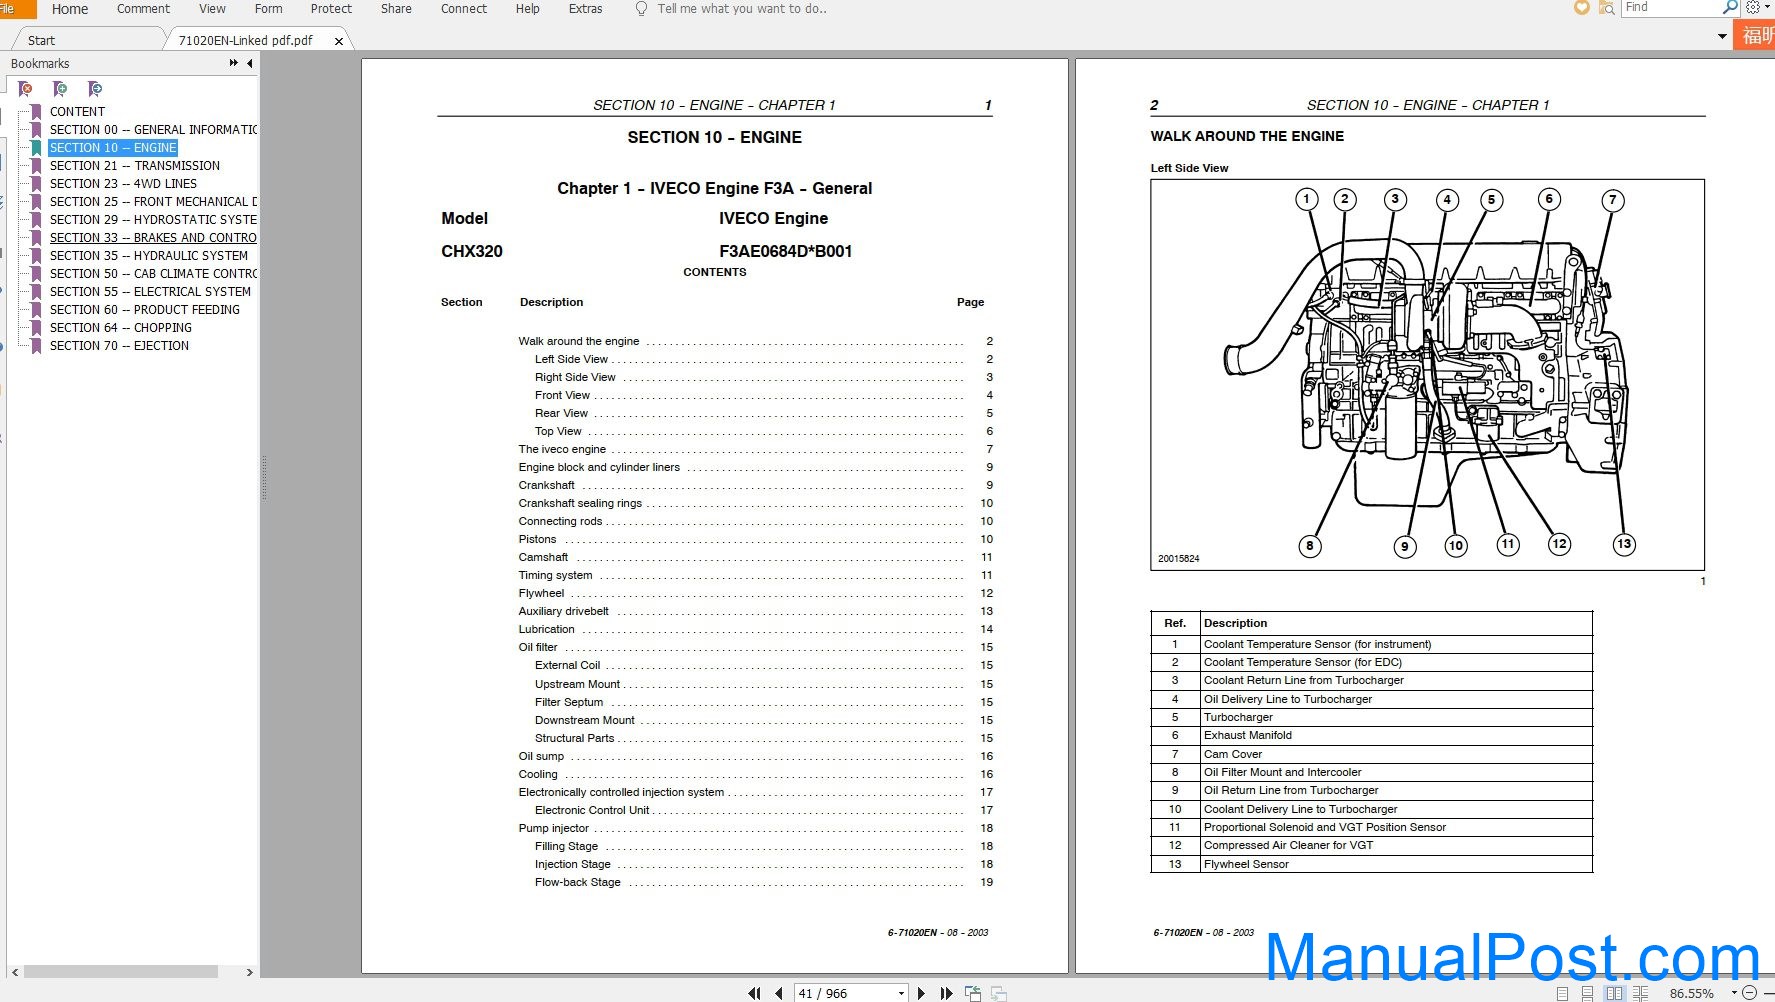Viewport: 1775px width, 1002px height.
Task: Open the View ribbon tab
Action: point(212,9)
